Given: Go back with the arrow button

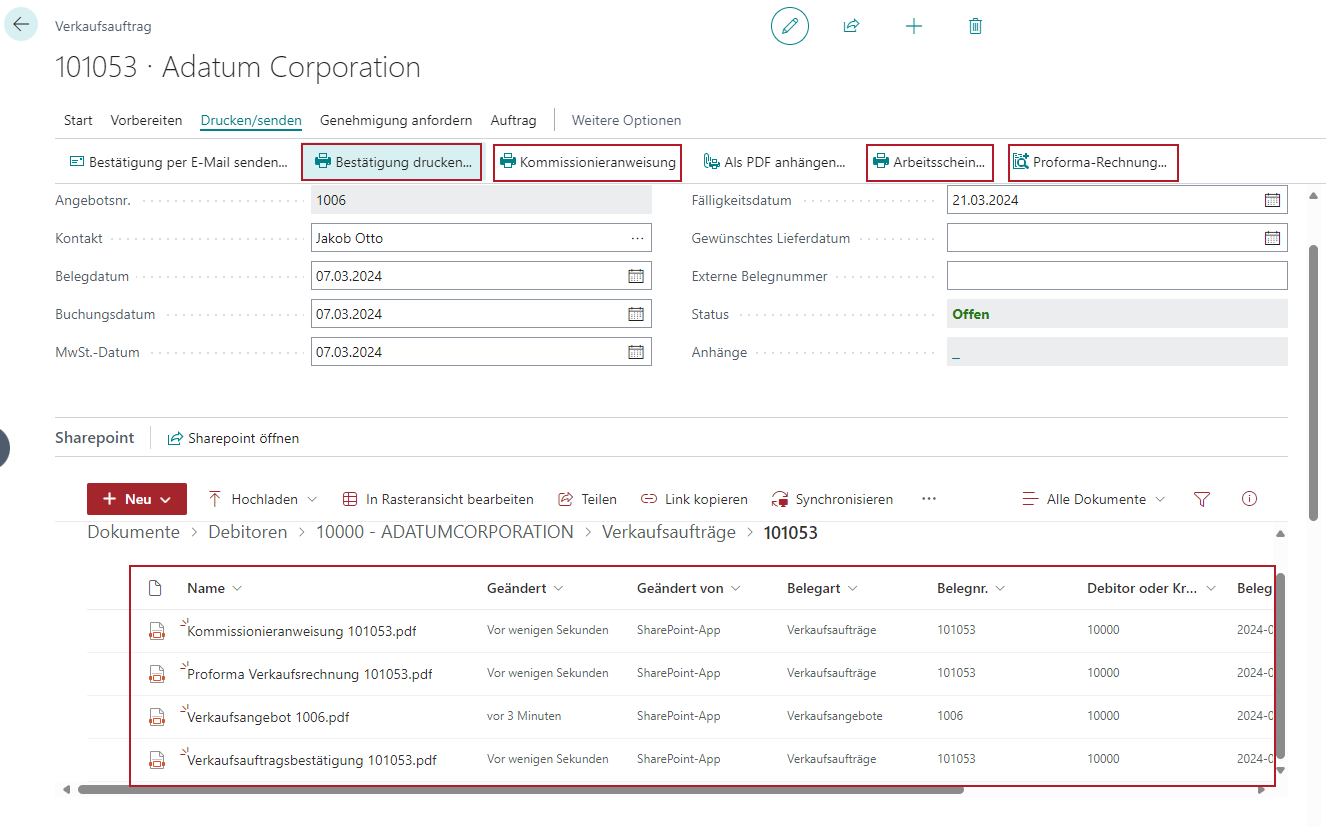Looking at the screenshot, I should click(x=21, y=24).
